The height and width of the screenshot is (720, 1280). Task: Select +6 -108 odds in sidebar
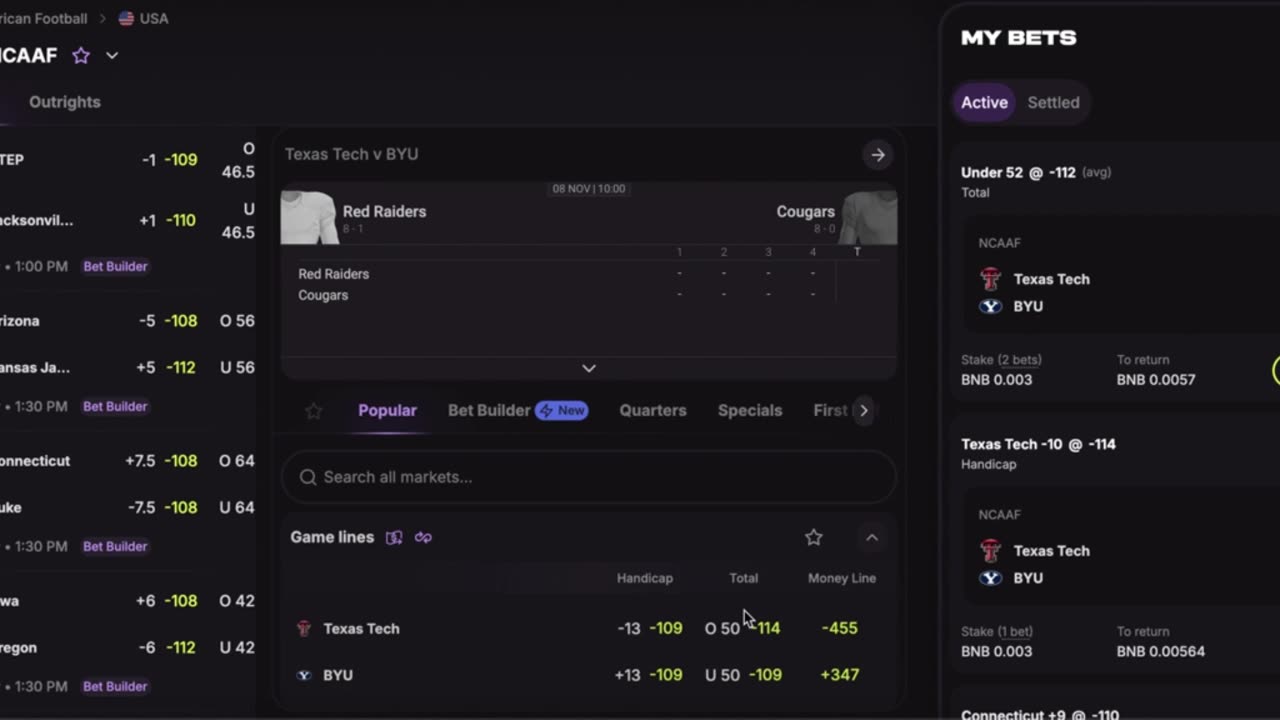(166, 601)
